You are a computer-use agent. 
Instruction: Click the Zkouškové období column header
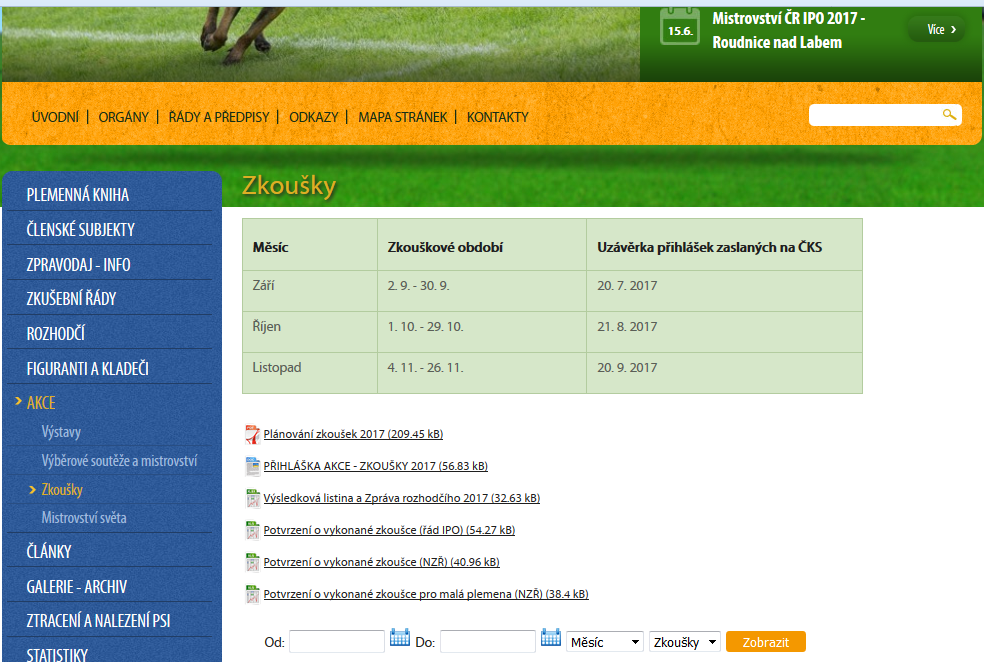point(482,245)
